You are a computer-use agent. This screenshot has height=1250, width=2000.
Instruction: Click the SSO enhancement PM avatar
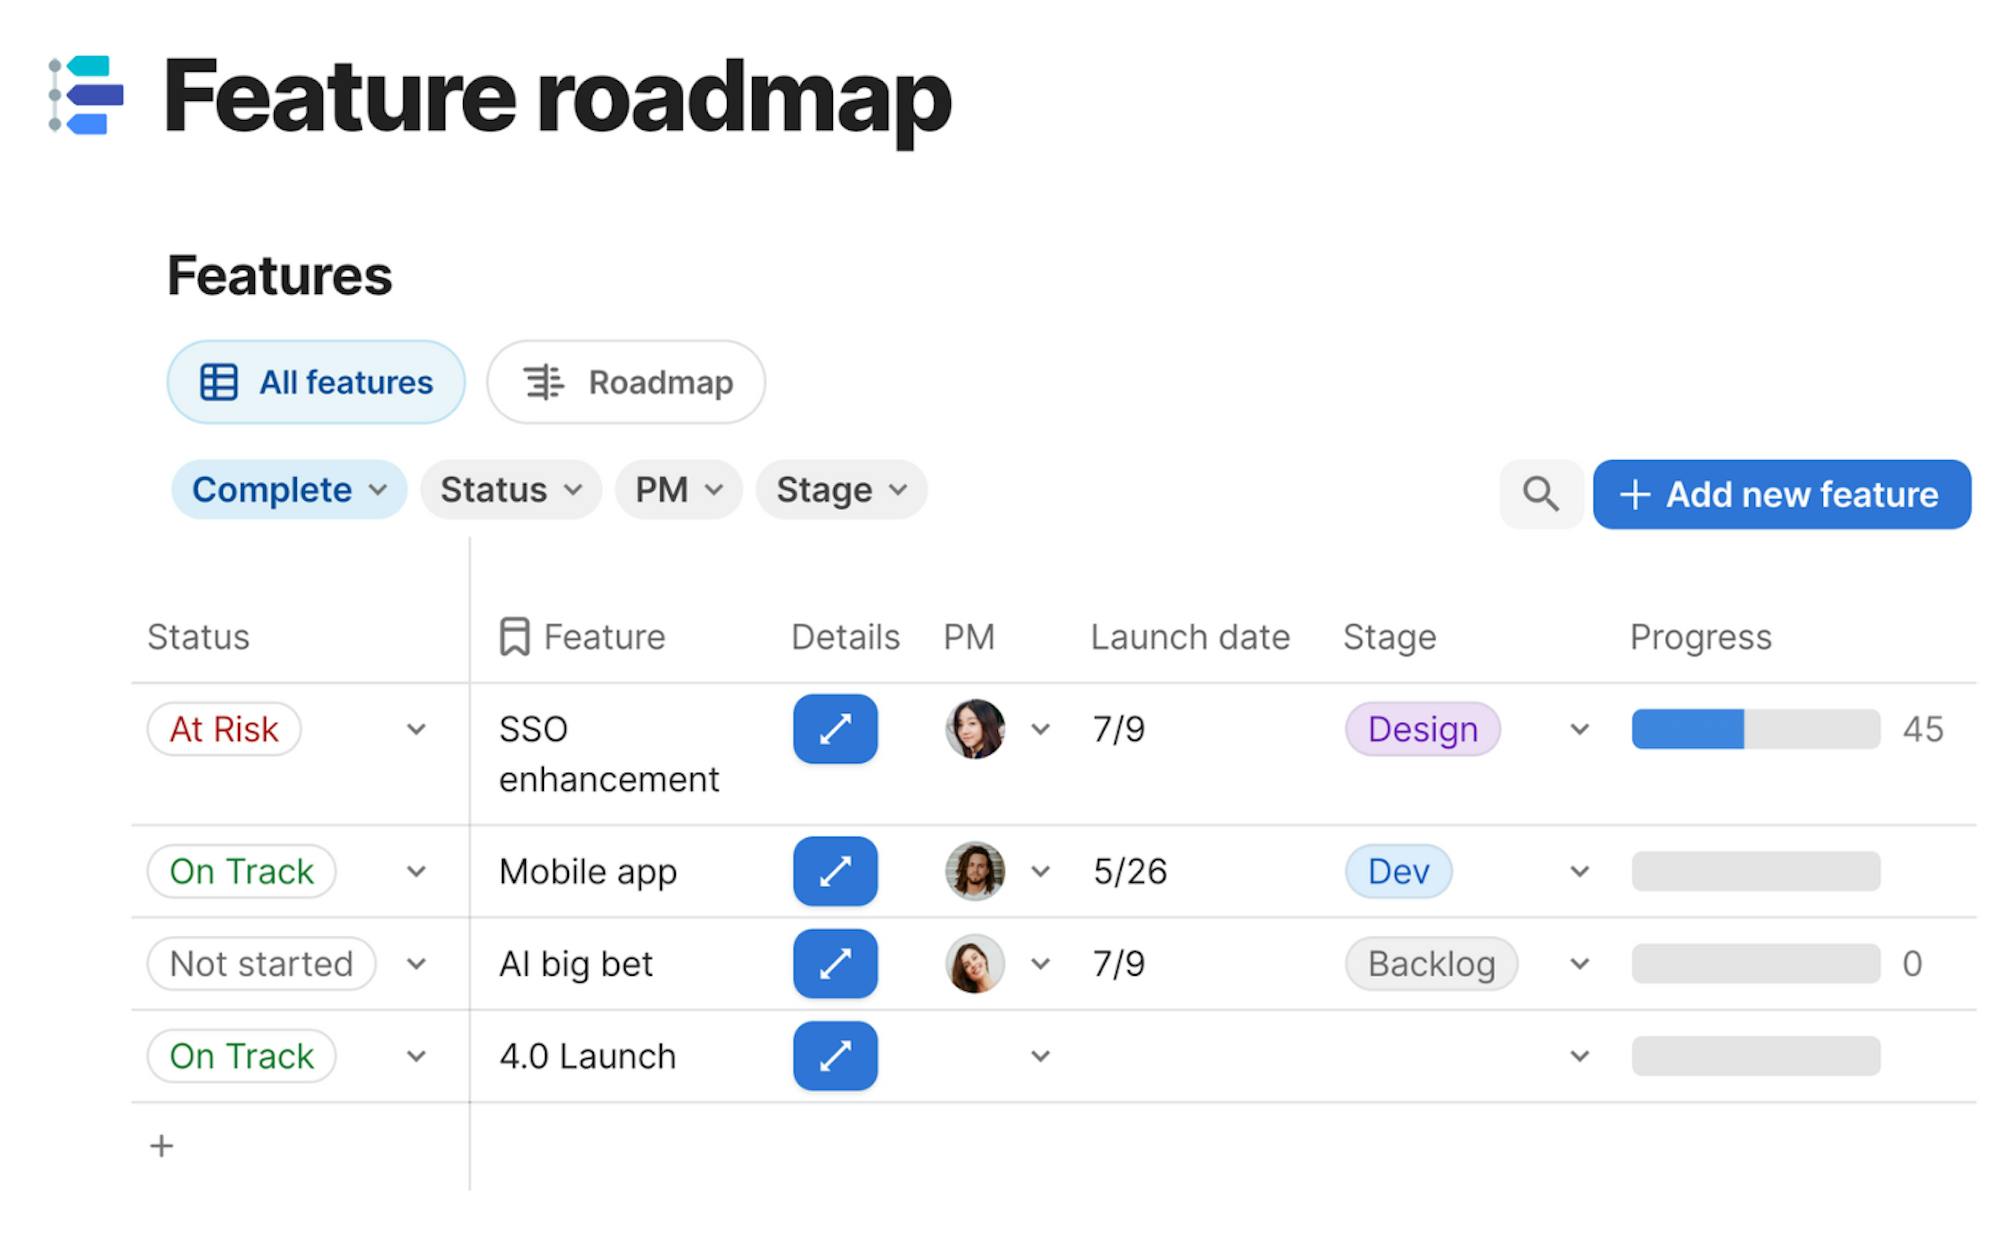point(975,729)
